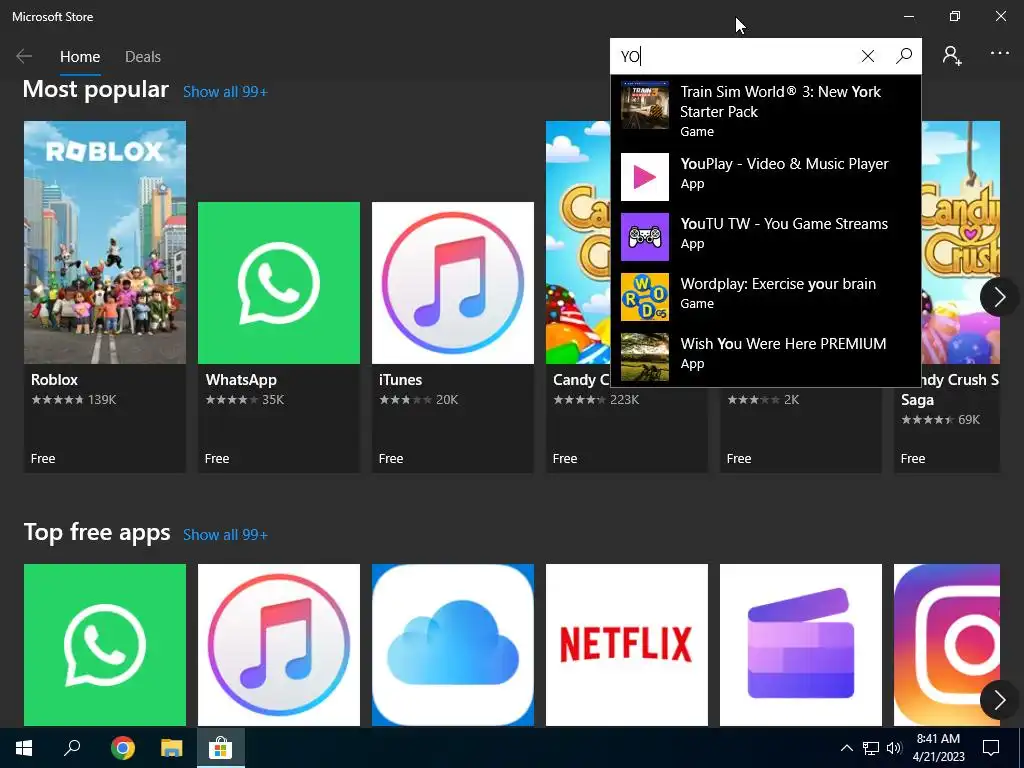The image size is (1024, 768).
Task: Open WhatsApp icon in Most popular
Action: [279, 283]
